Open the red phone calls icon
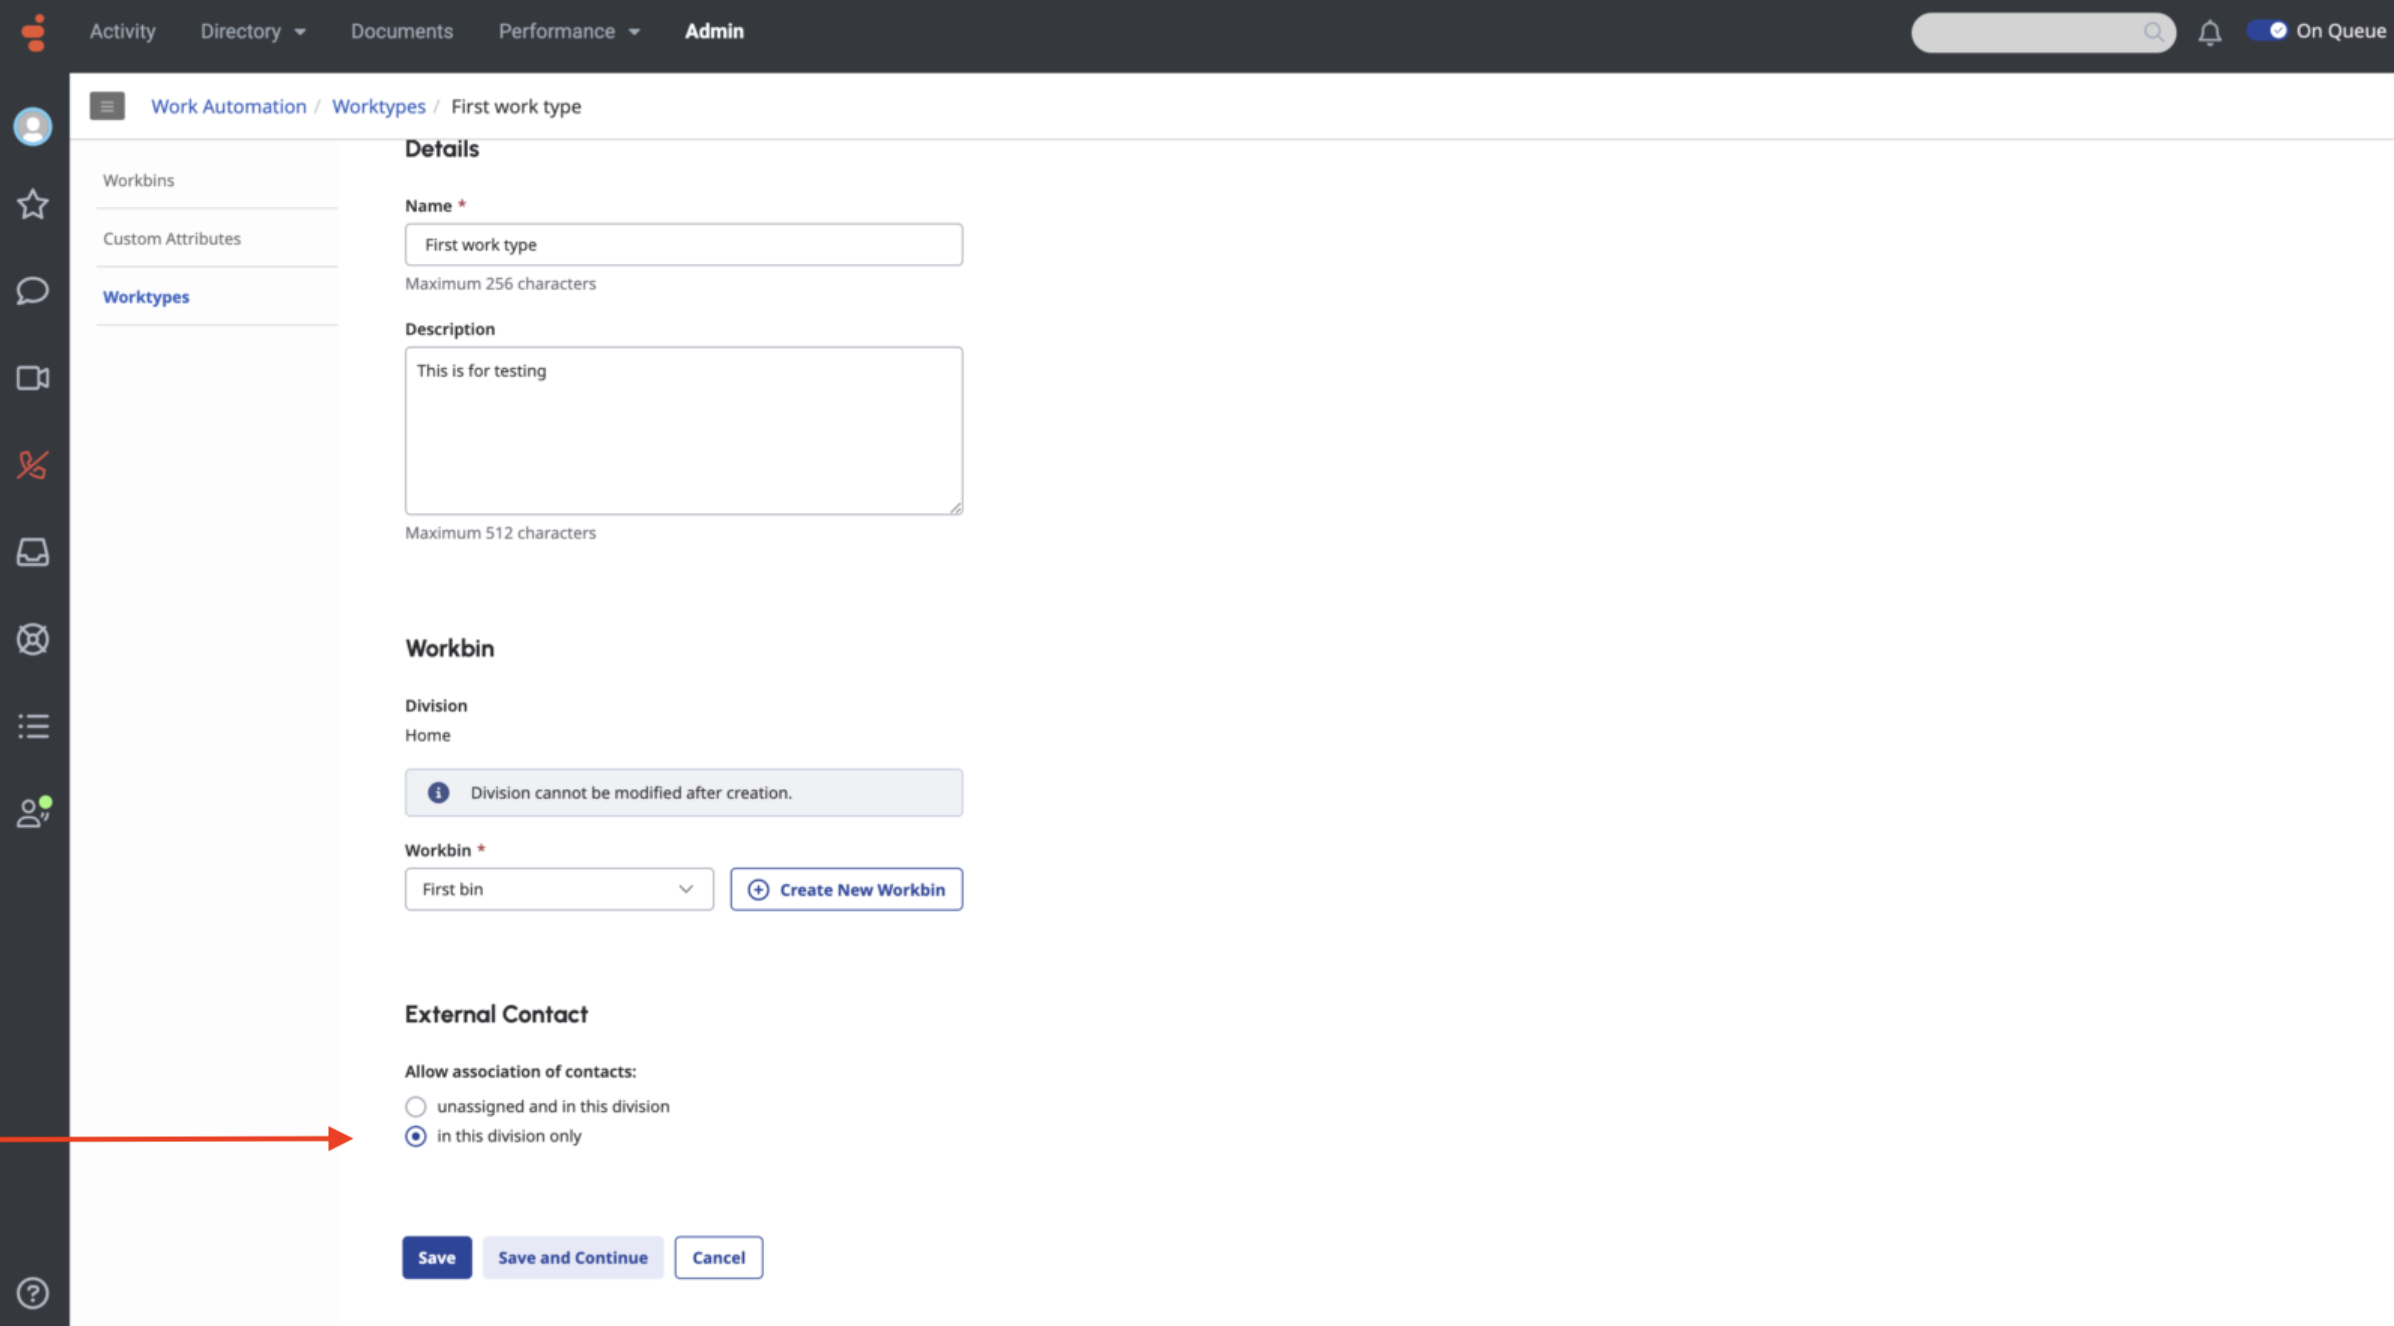Viewport: 2394px width, 1326px height. click(33, 465)
